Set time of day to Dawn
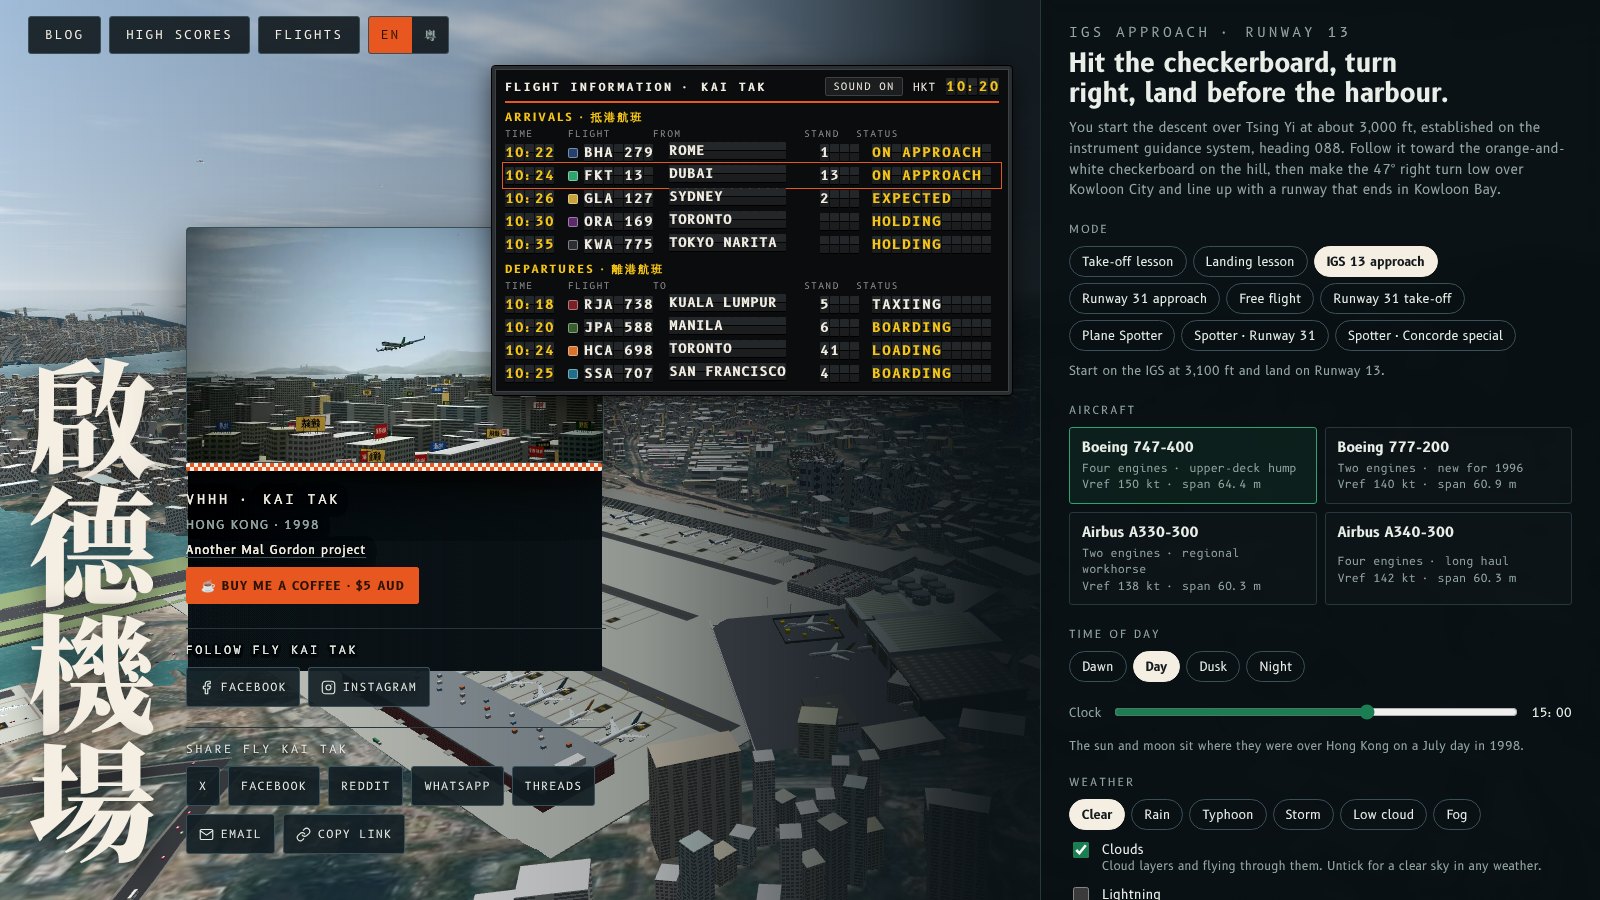The width and height of the screenshot is (1600, 900). click(x=1097, y=667)
